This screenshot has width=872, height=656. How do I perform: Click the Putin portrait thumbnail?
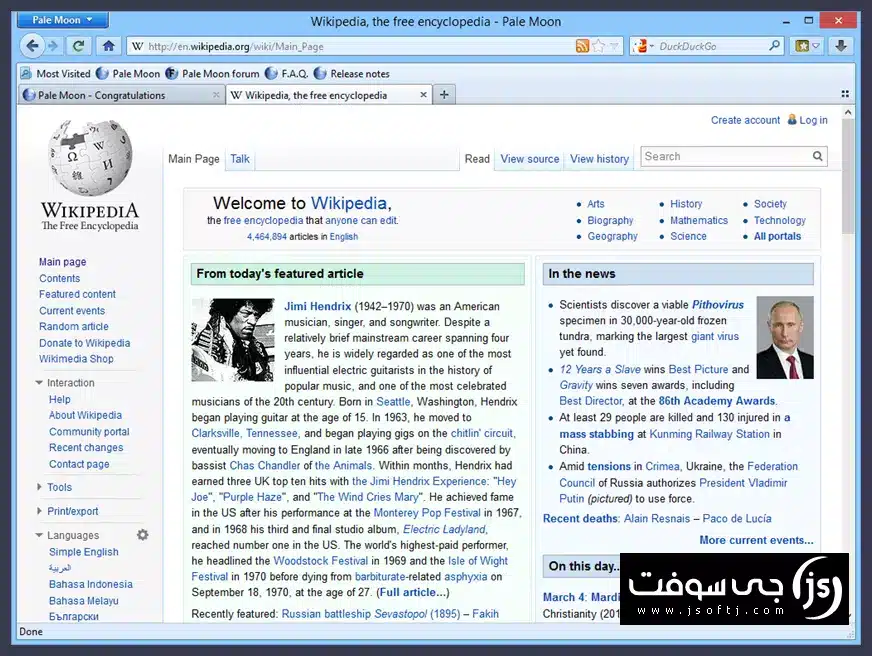click(785, 337)
